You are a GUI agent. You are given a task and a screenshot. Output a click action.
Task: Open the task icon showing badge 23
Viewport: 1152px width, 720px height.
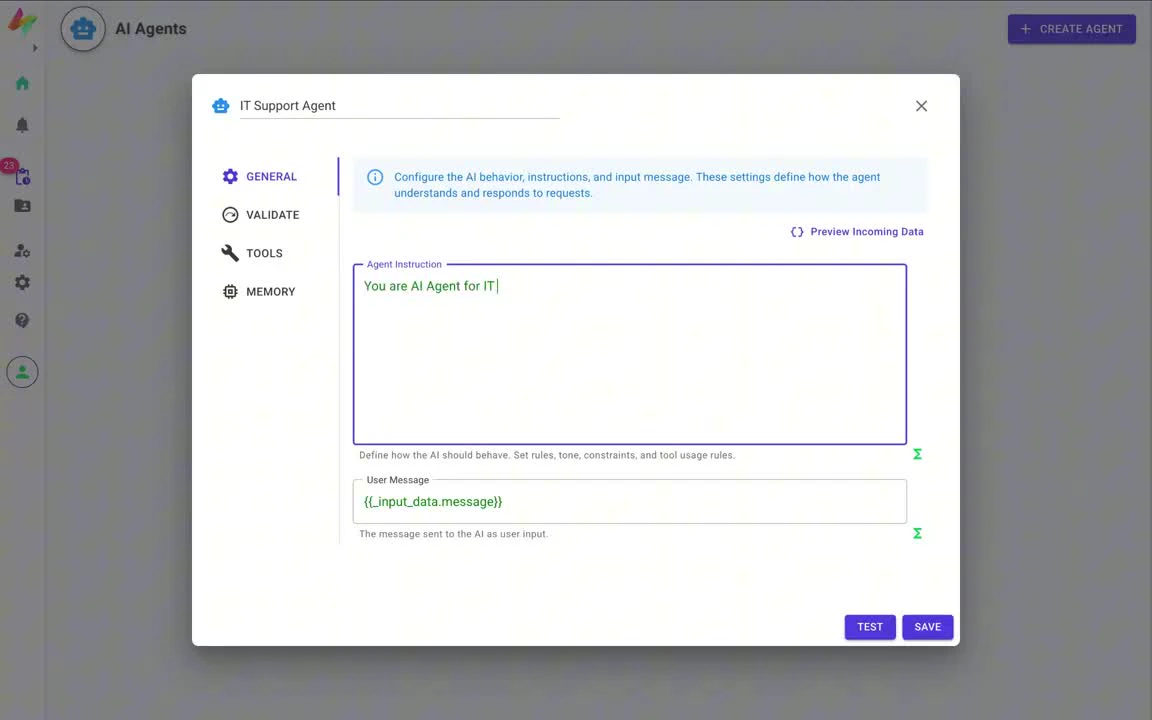point(22,176)
